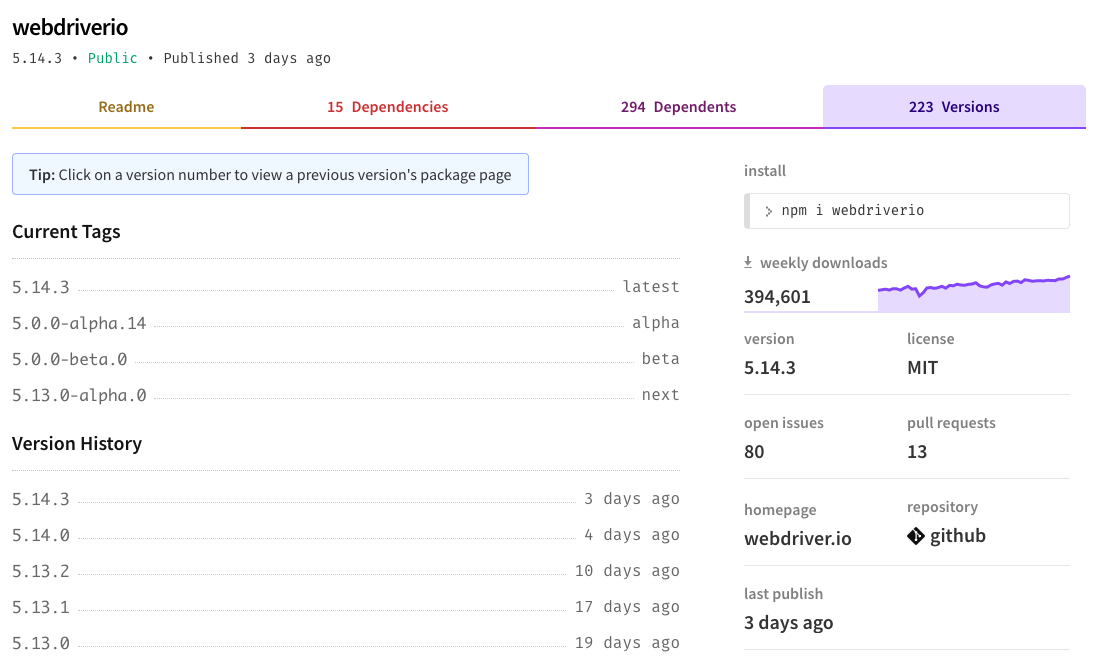The image size is (1096, 666).
Task: Open version 5.14.3 tagged latest
Action: [41, 287]
